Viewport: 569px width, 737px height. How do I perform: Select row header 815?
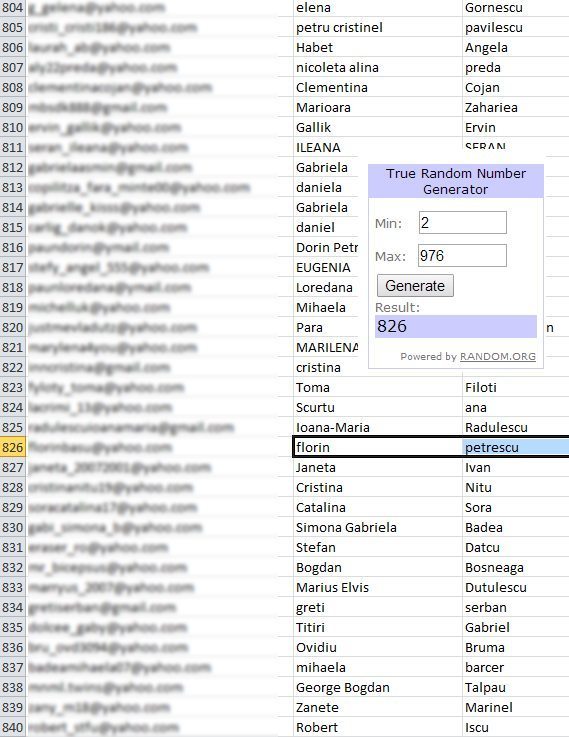coord(13,227)
